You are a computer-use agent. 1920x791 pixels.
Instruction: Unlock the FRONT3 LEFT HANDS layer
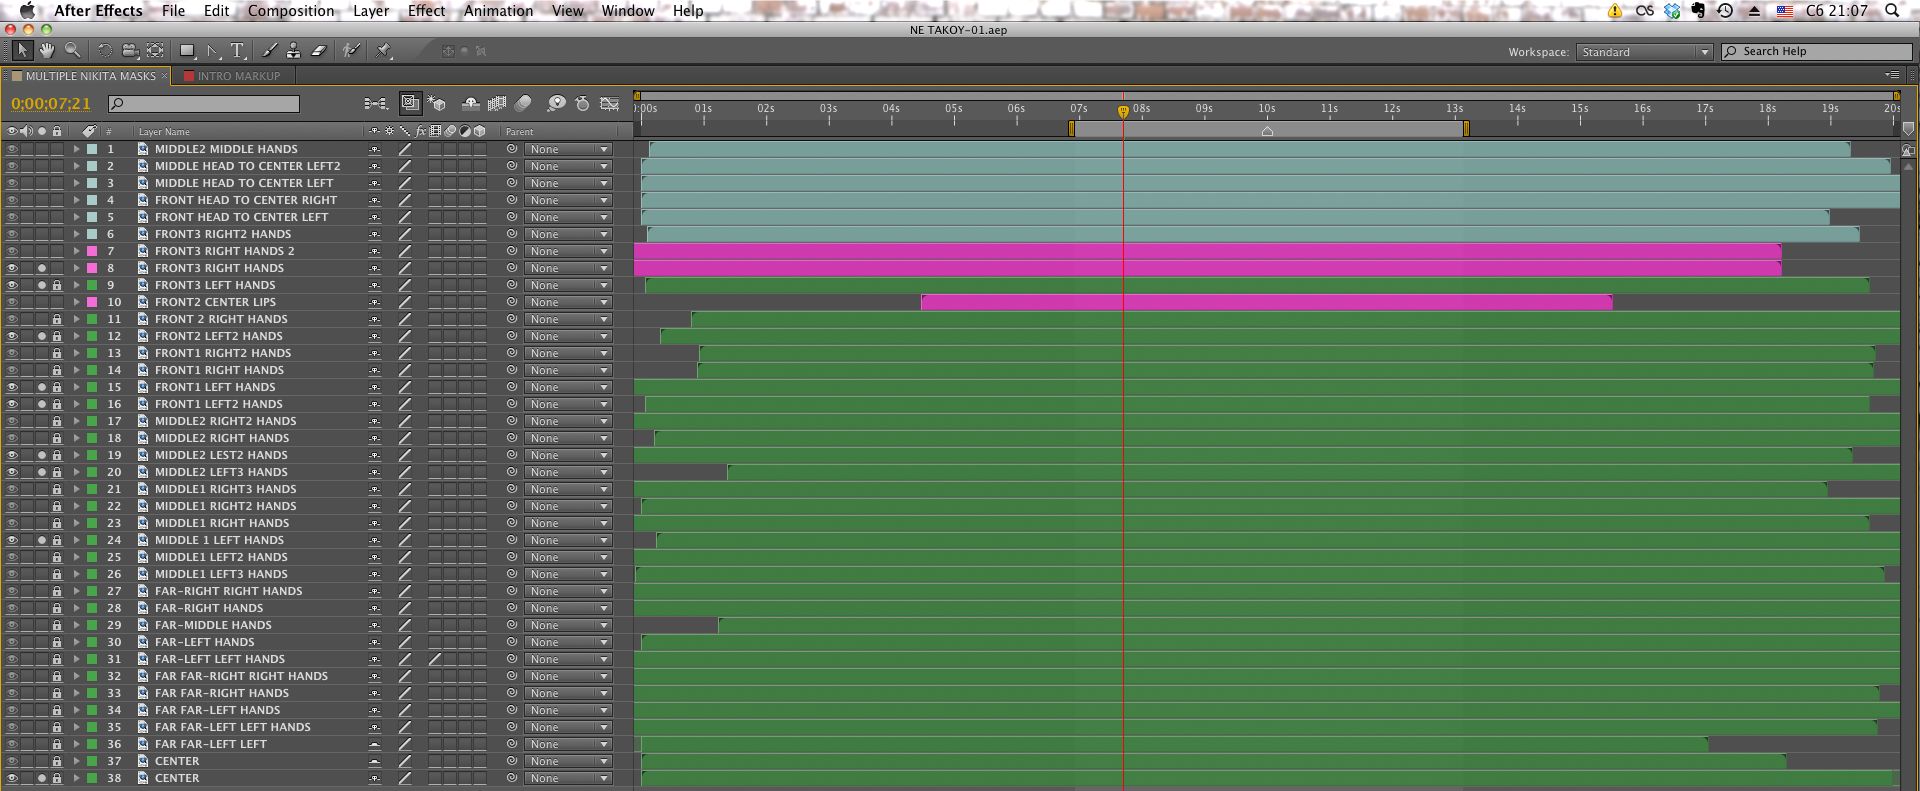57,285
